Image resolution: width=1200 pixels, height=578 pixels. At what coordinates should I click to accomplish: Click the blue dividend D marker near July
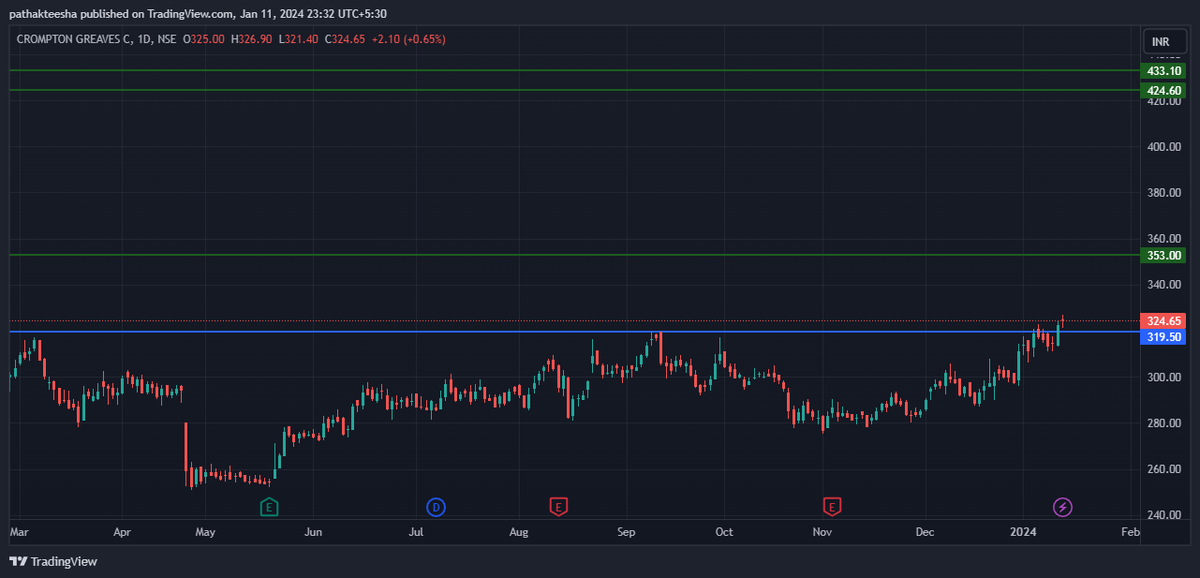tap(435, 507)
